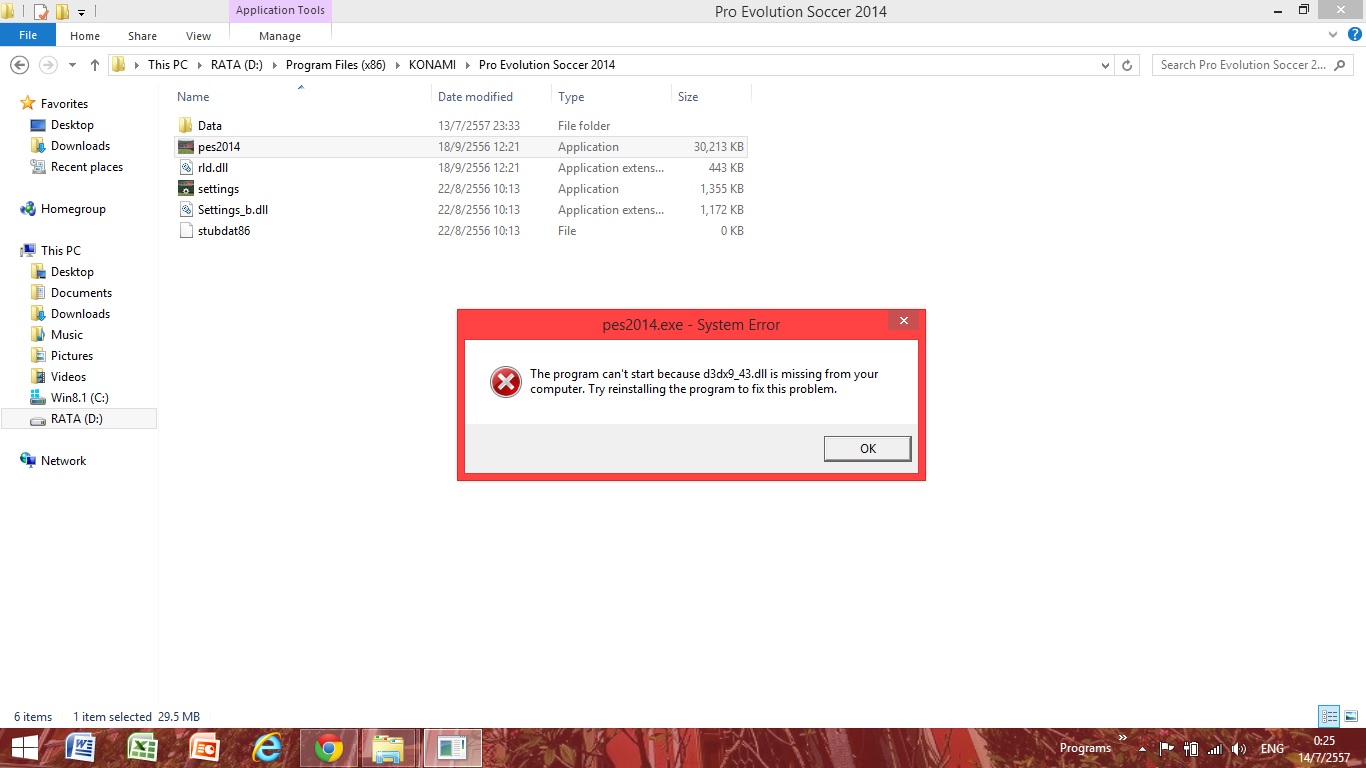The width and height of the screenshot is (1366, 768).
Task: Refresh the current folder view
Action: point(1127,65)
